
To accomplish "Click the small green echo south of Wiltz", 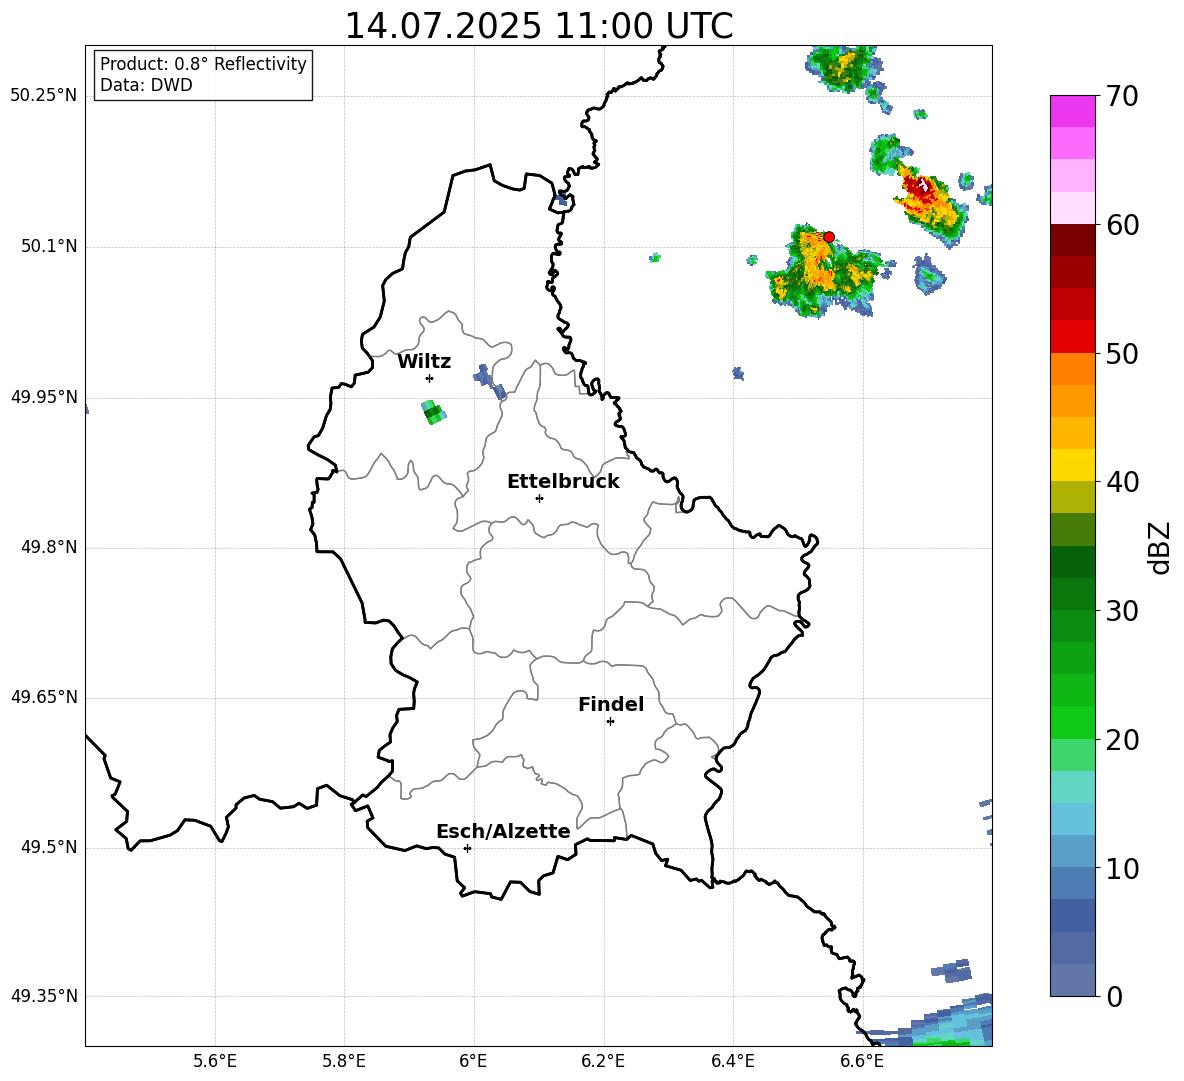I will (x=433, y=412).
